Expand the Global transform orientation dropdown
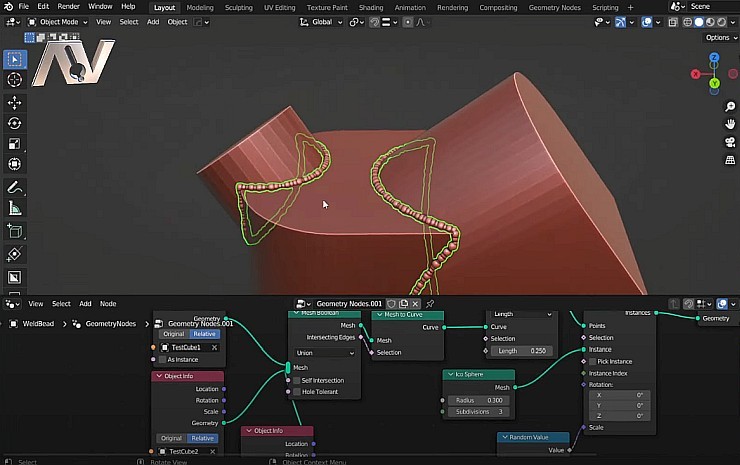 coord(326,21)
